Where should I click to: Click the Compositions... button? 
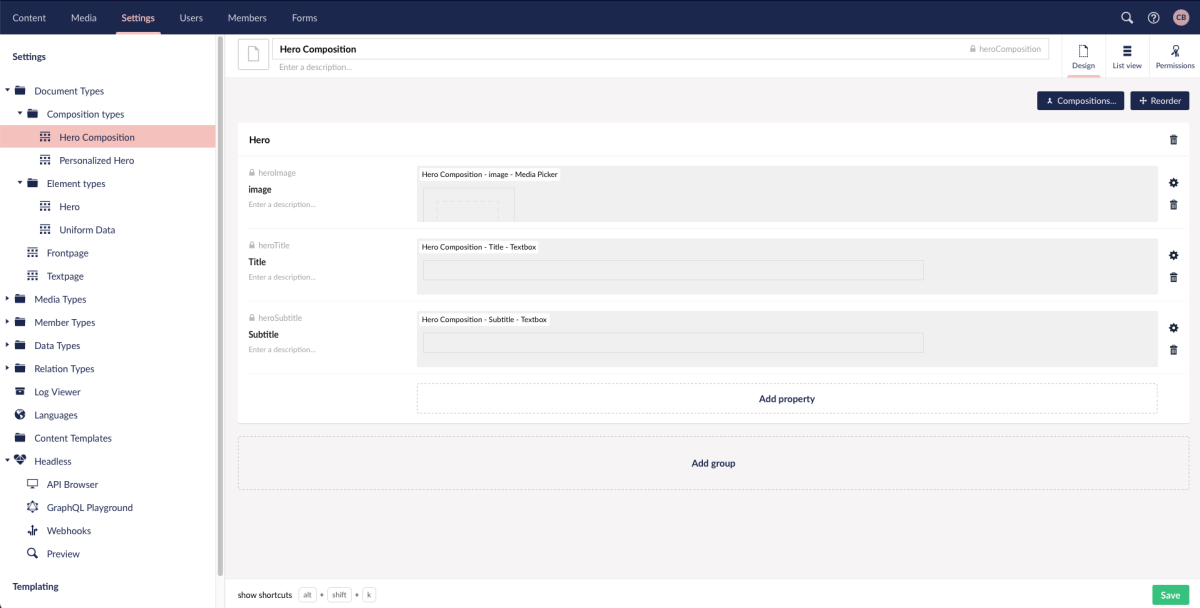(1081, 101)
